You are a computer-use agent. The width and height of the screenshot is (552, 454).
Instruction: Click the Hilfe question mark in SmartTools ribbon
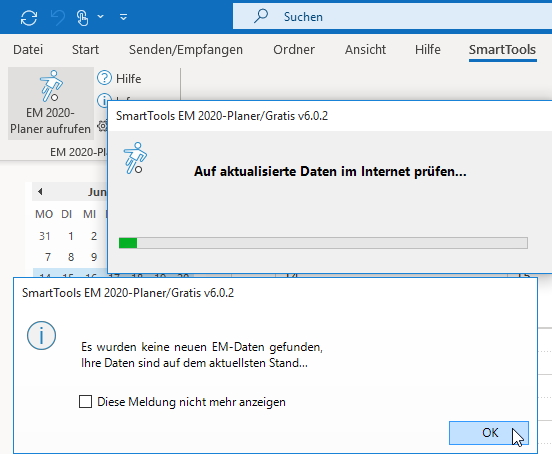point(104,78)
